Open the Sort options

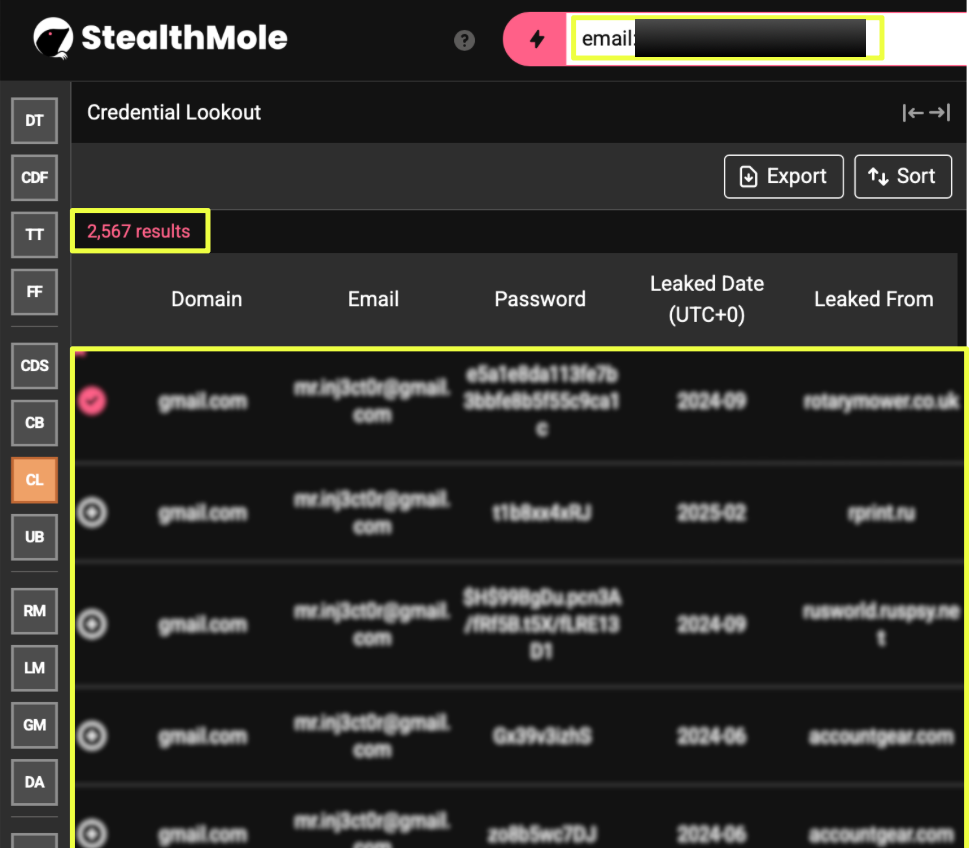tap(902, 177)
